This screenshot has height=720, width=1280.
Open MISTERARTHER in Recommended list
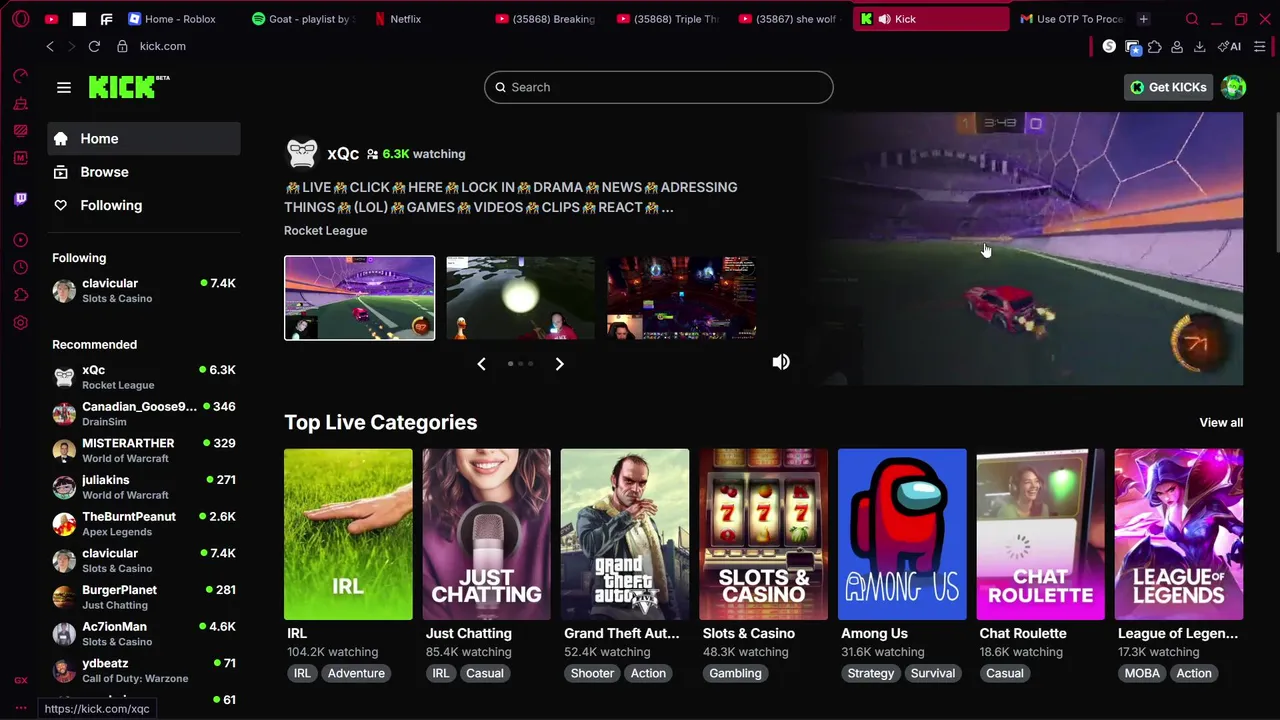pos(144,450)
